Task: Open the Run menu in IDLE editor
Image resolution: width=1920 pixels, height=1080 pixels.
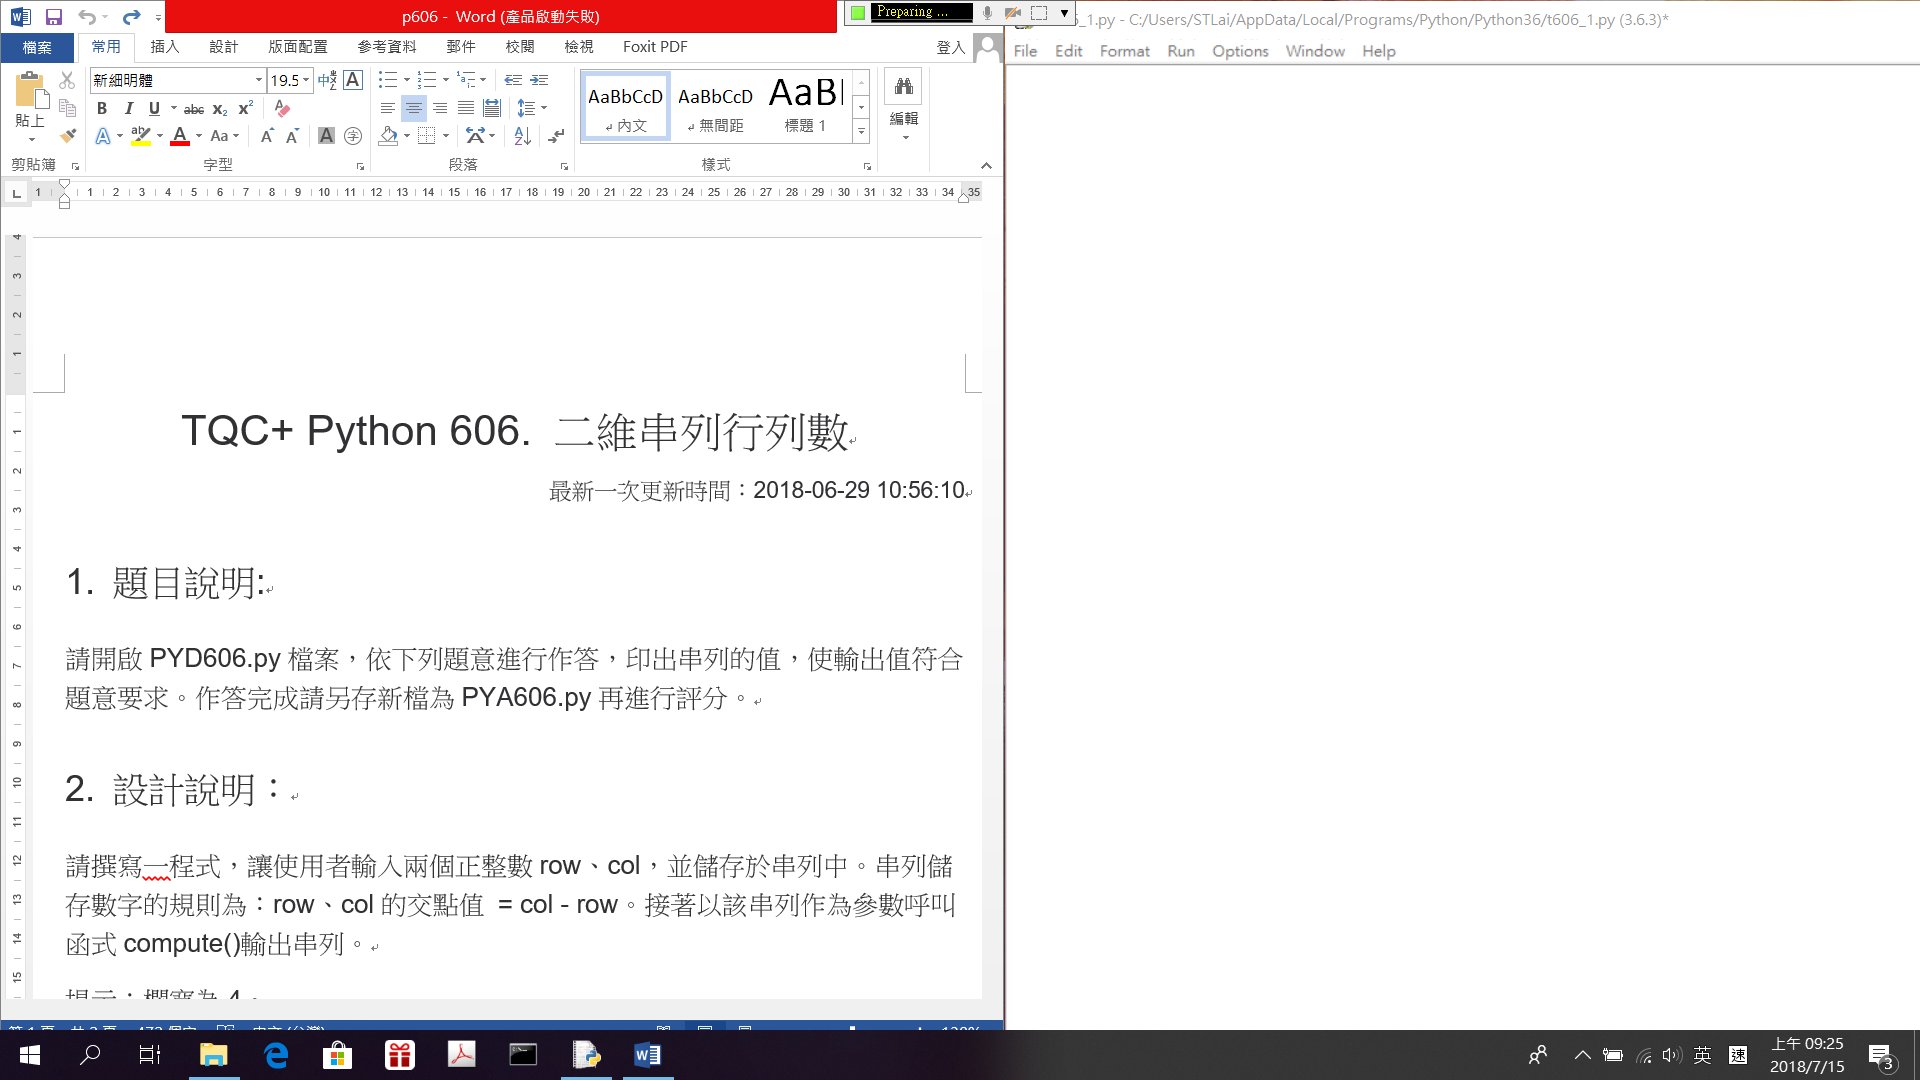Action: (x=1180, y=51)
